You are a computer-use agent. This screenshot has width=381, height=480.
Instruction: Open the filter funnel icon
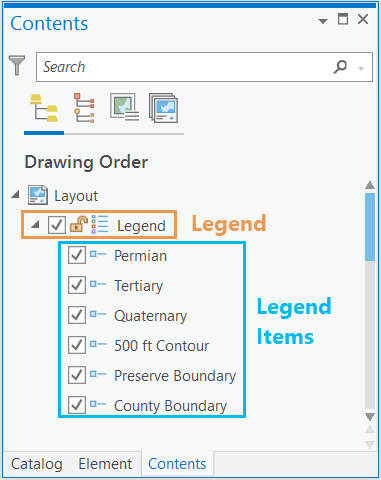17,65
